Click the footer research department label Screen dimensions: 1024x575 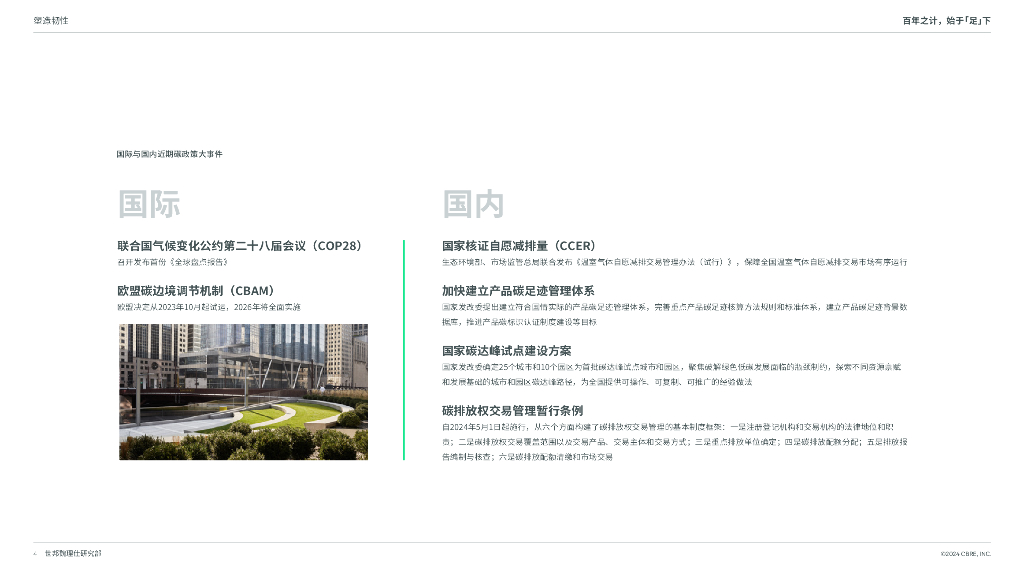point(72,553)
